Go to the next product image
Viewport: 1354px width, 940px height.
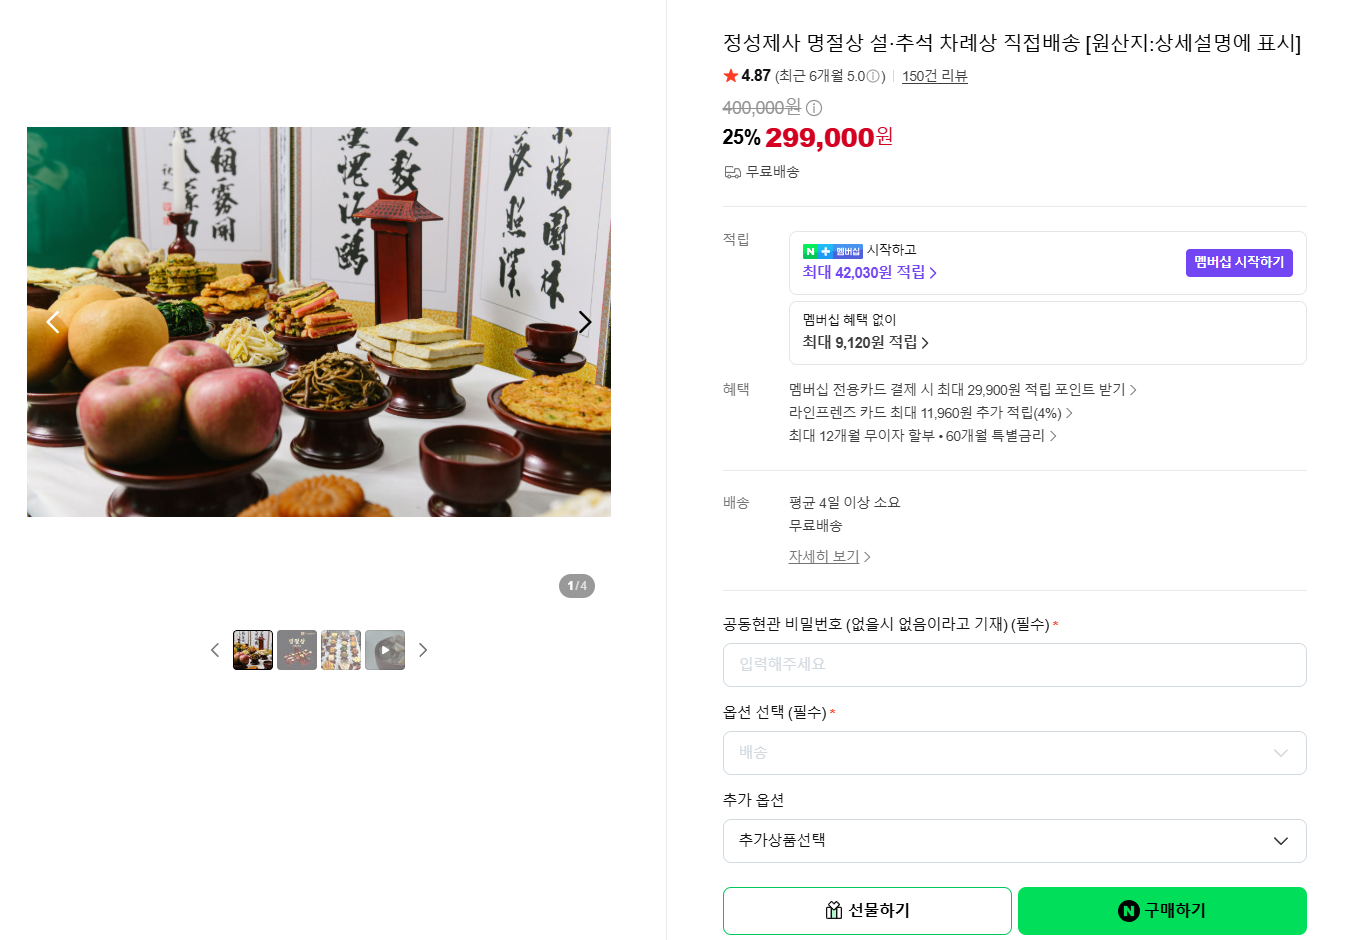[x=585, y=322]
